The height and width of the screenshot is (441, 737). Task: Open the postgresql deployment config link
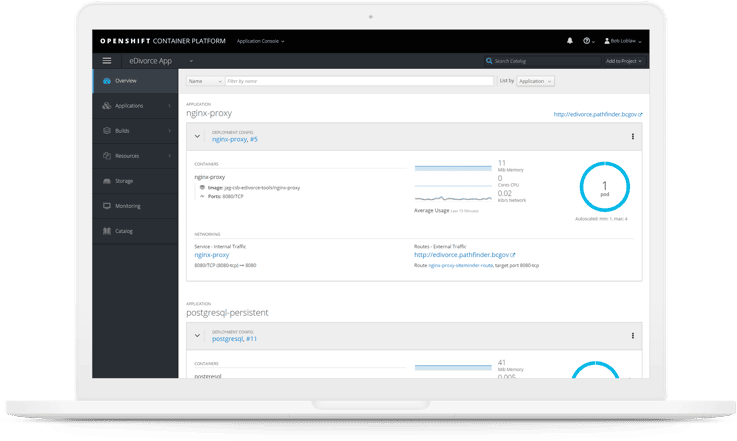tap(227, 339)
